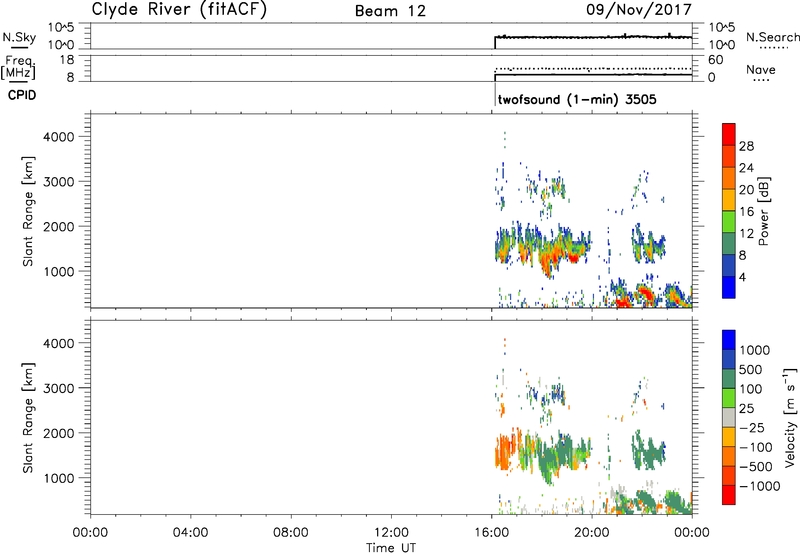Click the '60' Nave axis tick

pos(715,60)
